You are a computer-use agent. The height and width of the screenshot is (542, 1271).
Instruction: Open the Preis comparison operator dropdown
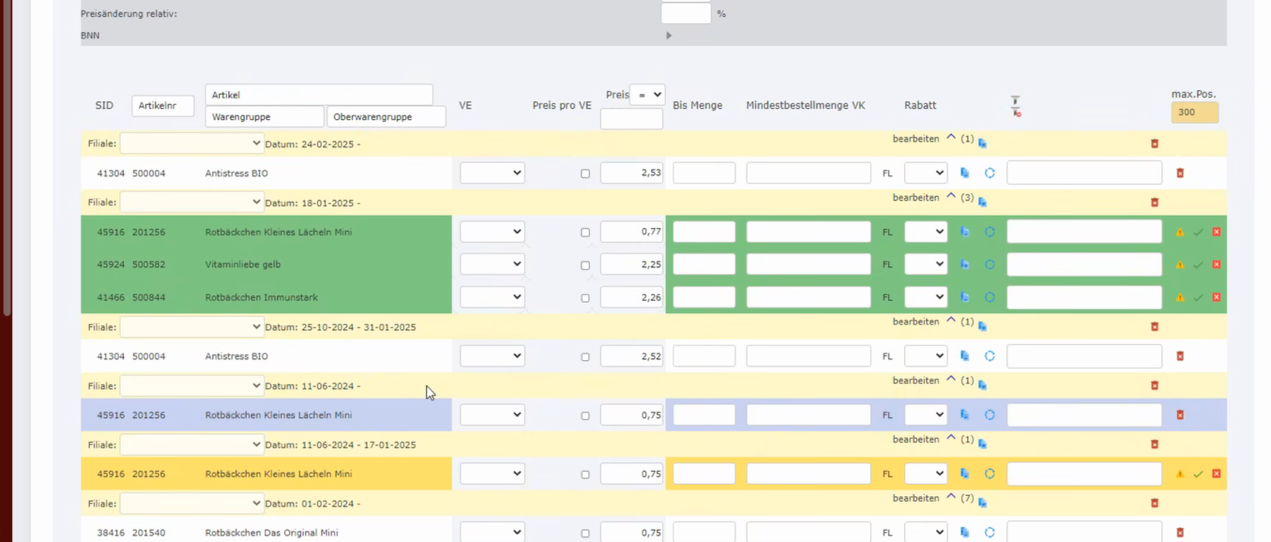(649, 95)
